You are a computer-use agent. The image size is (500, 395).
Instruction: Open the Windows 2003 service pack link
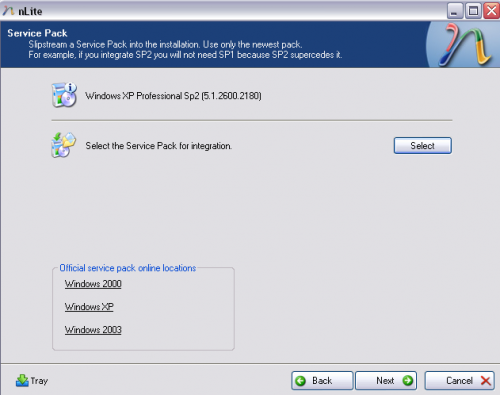click(x=93, y=330)
